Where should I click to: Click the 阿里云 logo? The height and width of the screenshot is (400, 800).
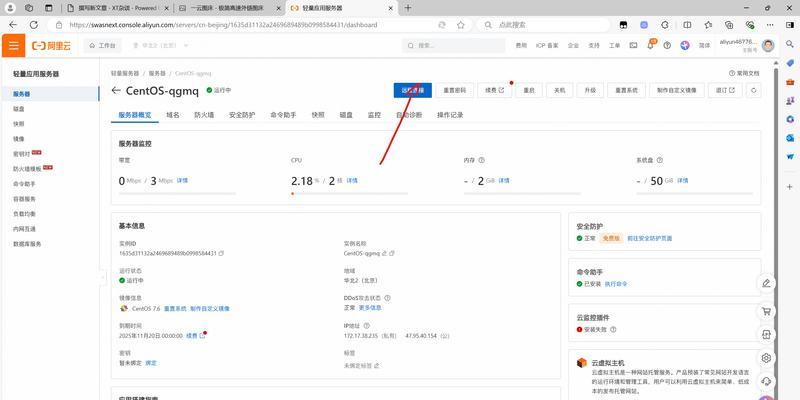point(52,46)
